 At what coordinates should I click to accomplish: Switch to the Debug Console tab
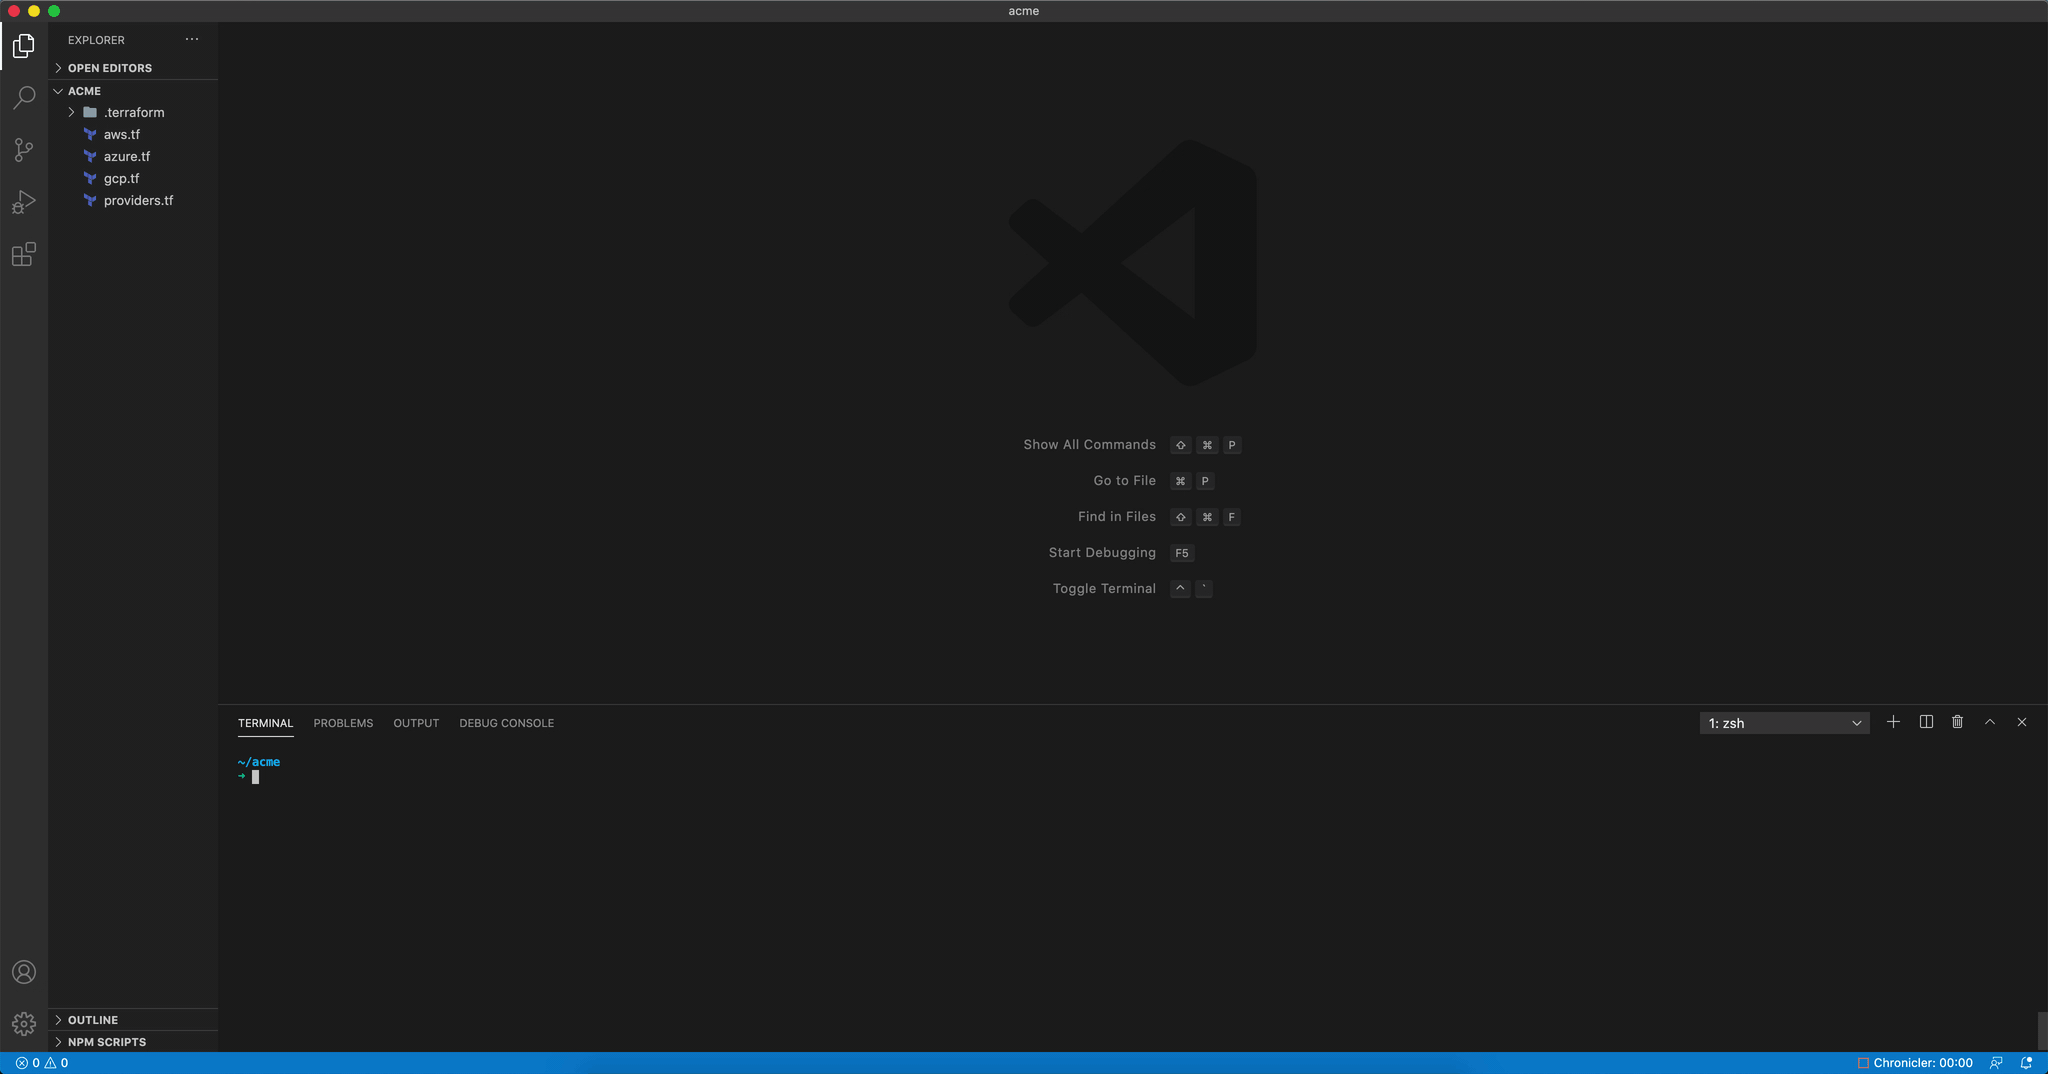click(506, 723)
